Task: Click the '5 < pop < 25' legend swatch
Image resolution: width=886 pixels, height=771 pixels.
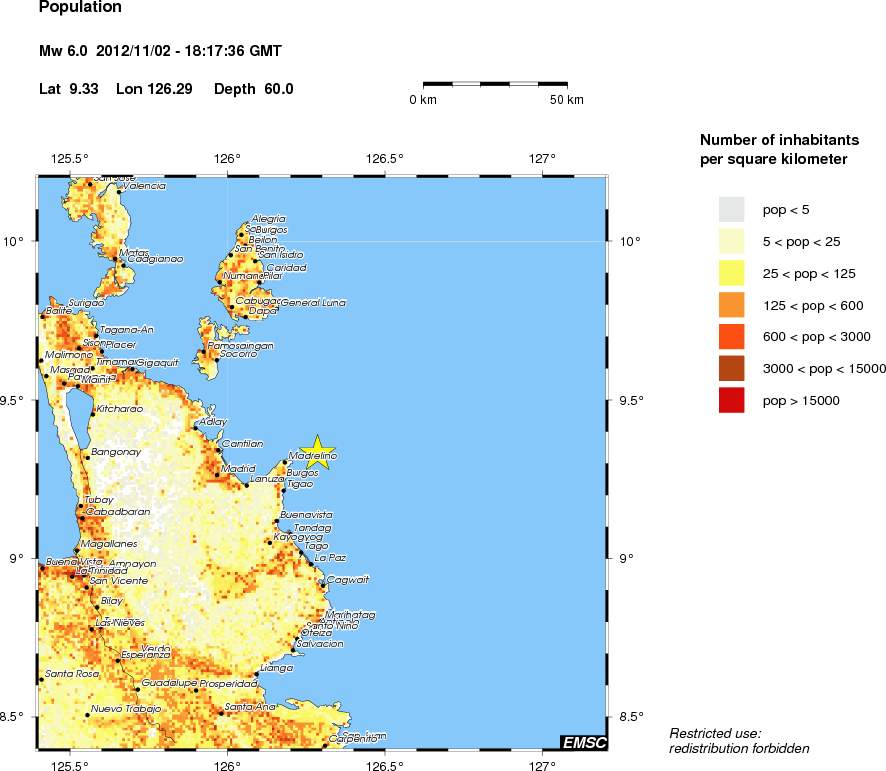Action: pyautogui.click(x=732, y=241)
